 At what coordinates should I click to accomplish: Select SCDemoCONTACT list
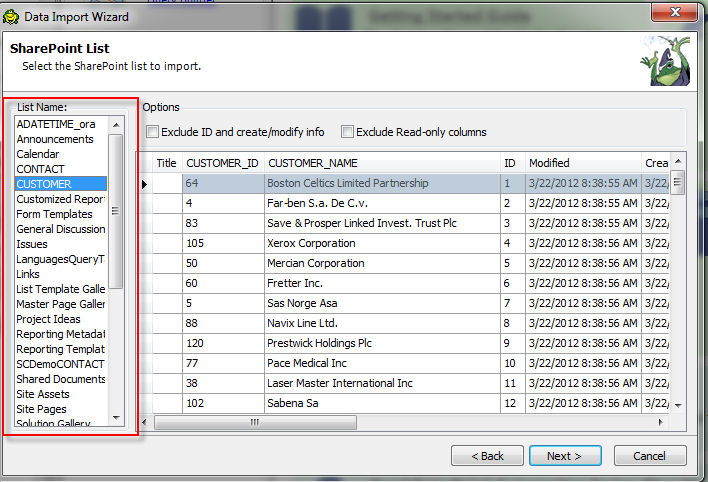tap(61, 364)
